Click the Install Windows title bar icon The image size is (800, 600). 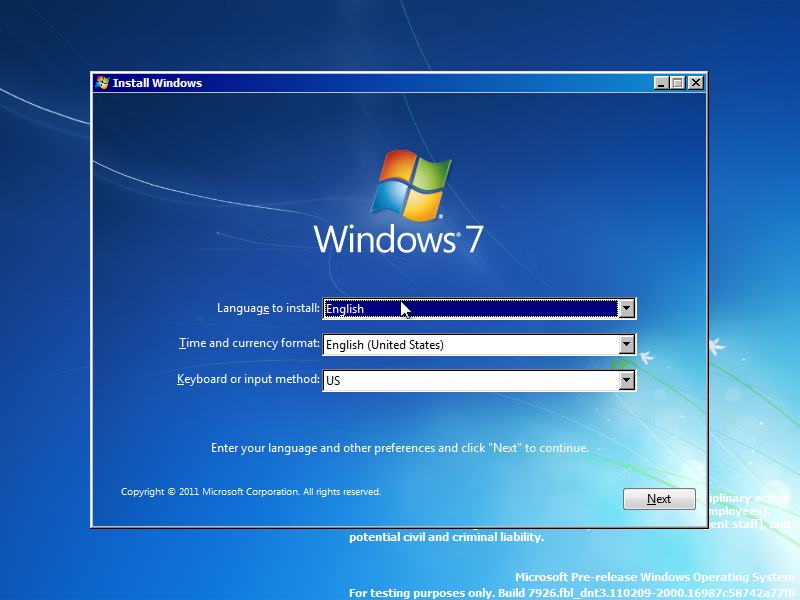[x=101, y=83]
